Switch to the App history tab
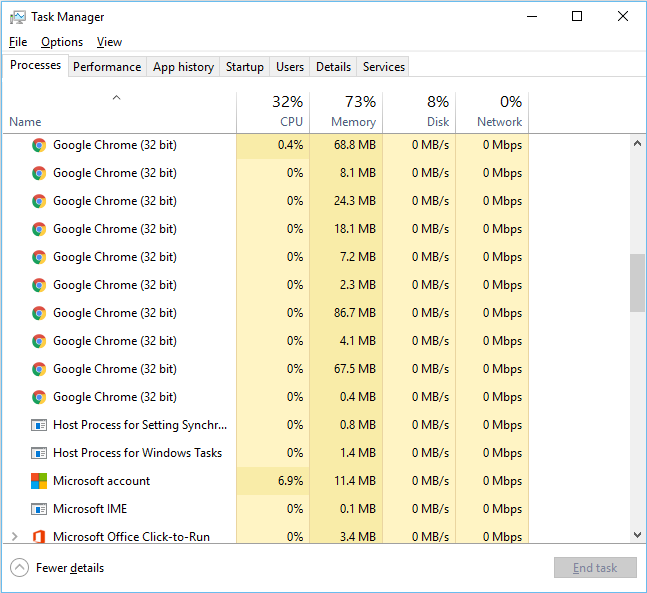 click(x=183, y=67)
